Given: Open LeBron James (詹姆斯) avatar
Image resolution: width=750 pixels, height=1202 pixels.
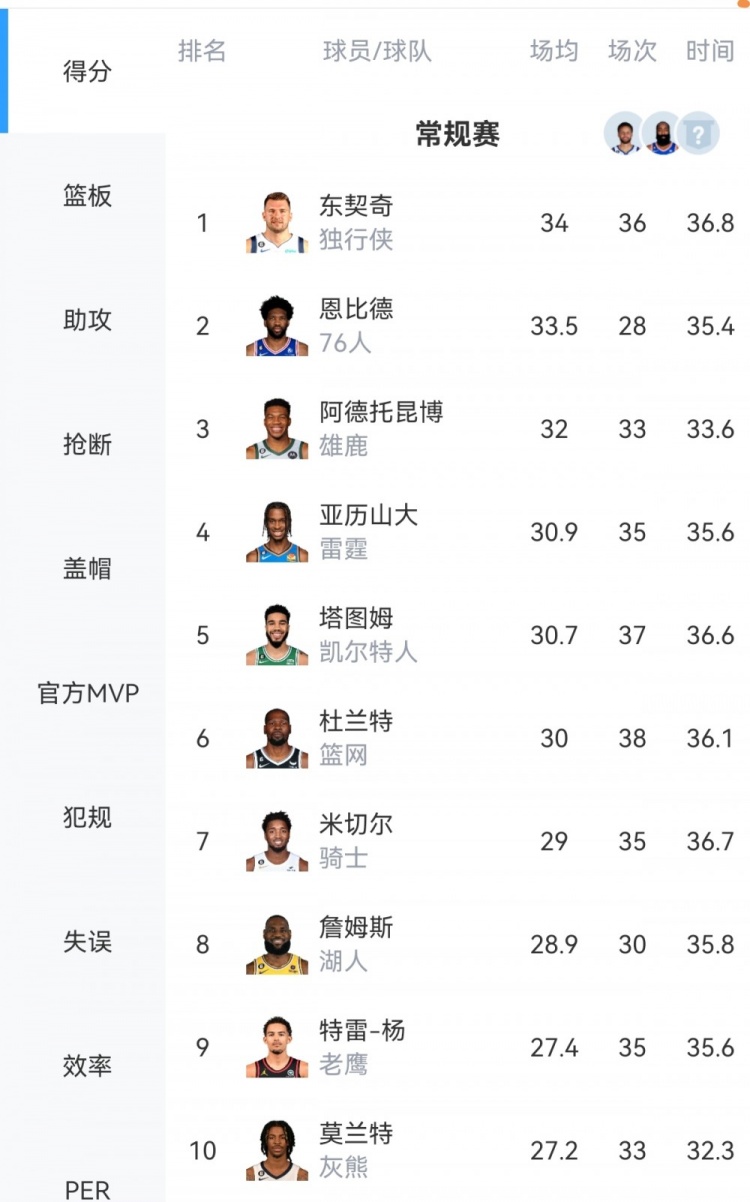Looking at the screenshot, I should click(x=277, y=944).
